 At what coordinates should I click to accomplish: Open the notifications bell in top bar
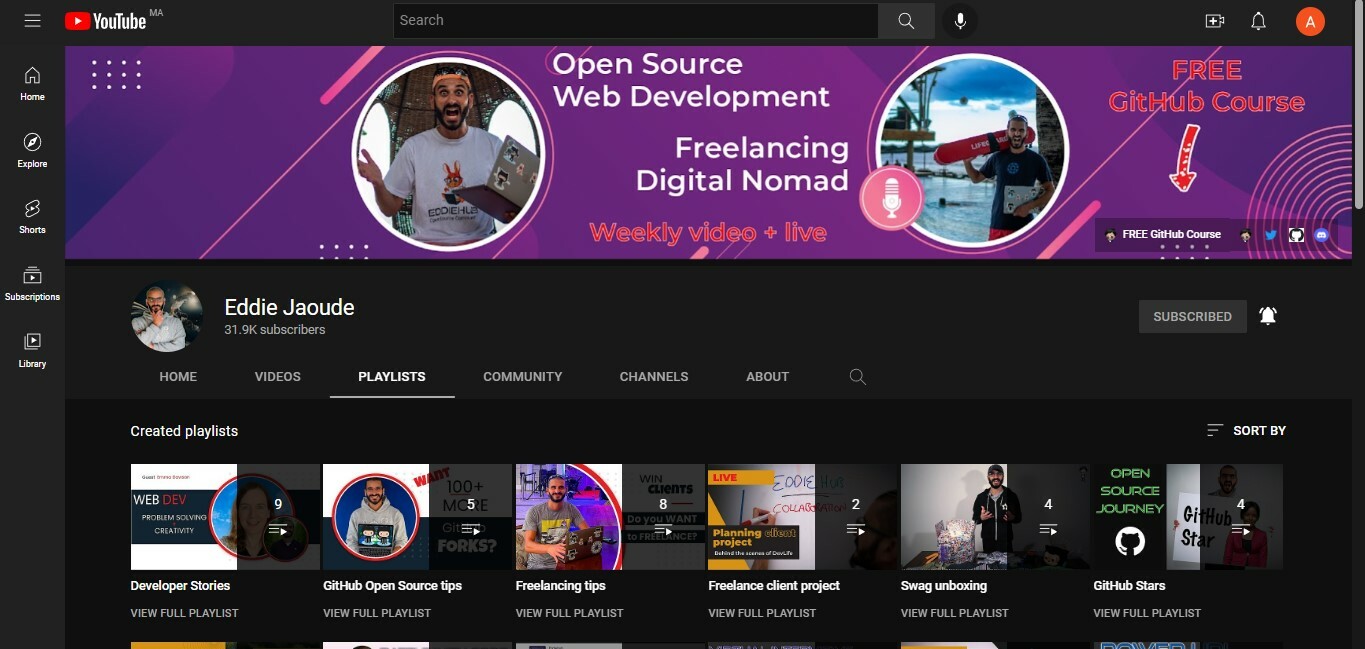click(x=1259, y=21)
